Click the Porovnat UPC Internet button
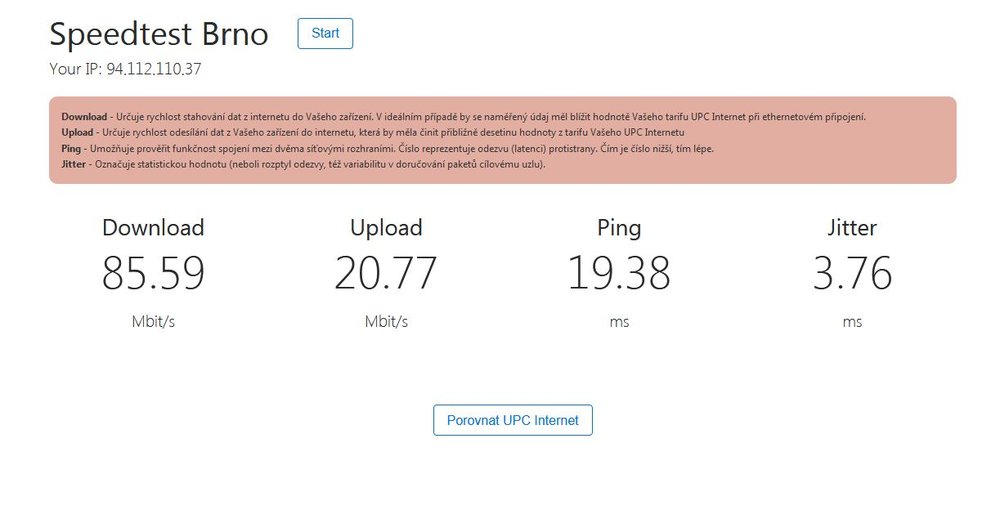 click(513, 420)
